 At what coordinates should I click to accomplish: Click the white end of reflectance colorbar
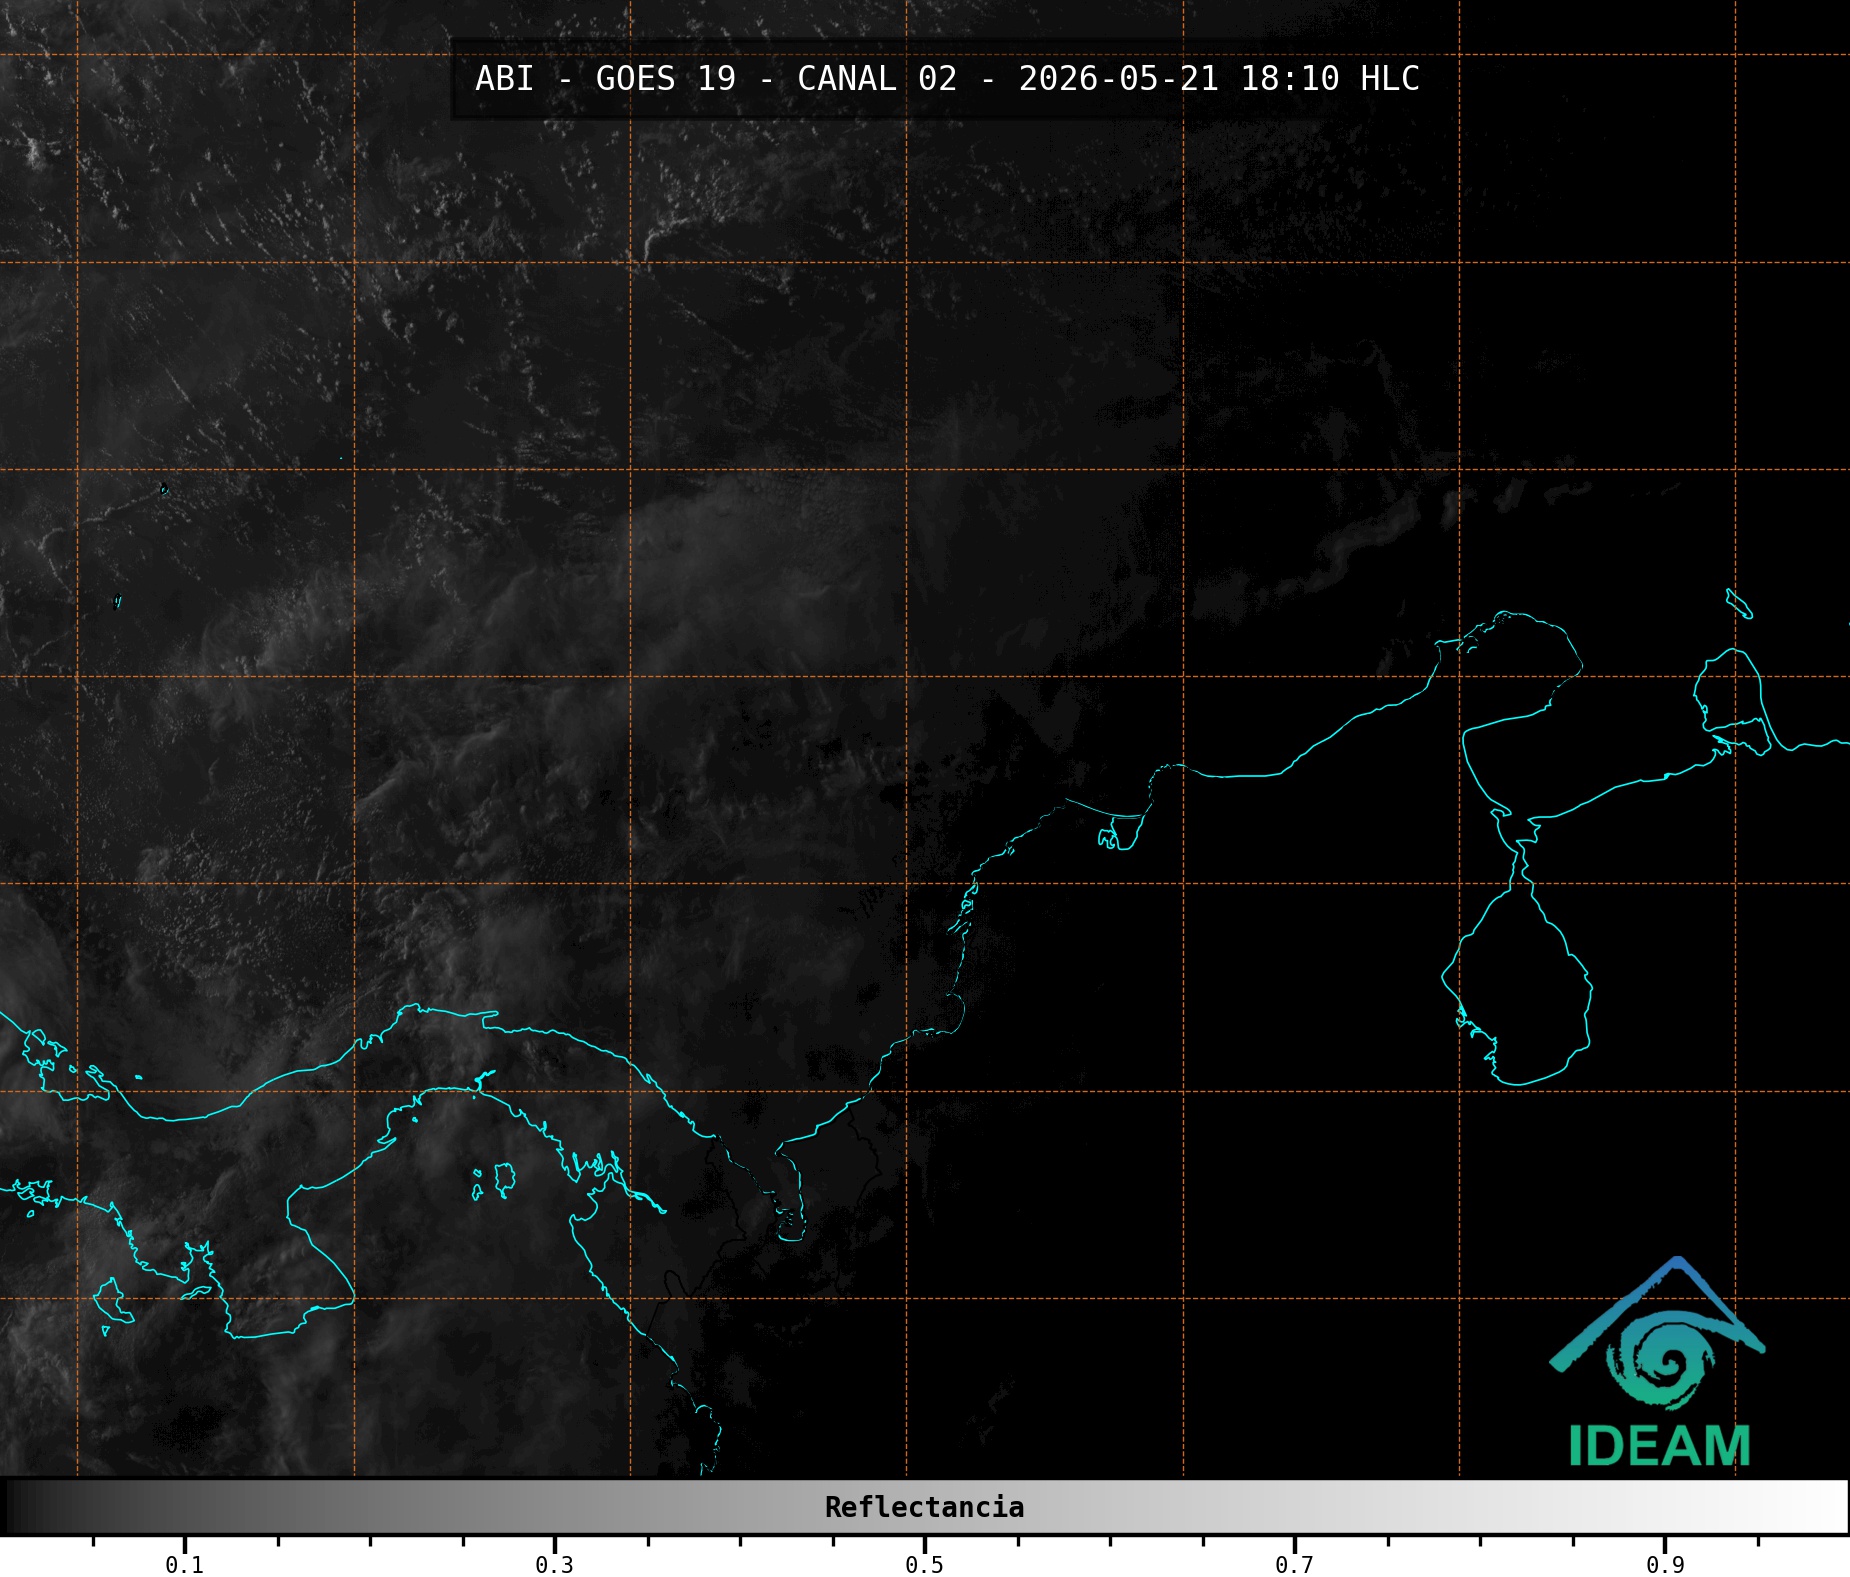pyautogui.click(x=1820, y=1507)
